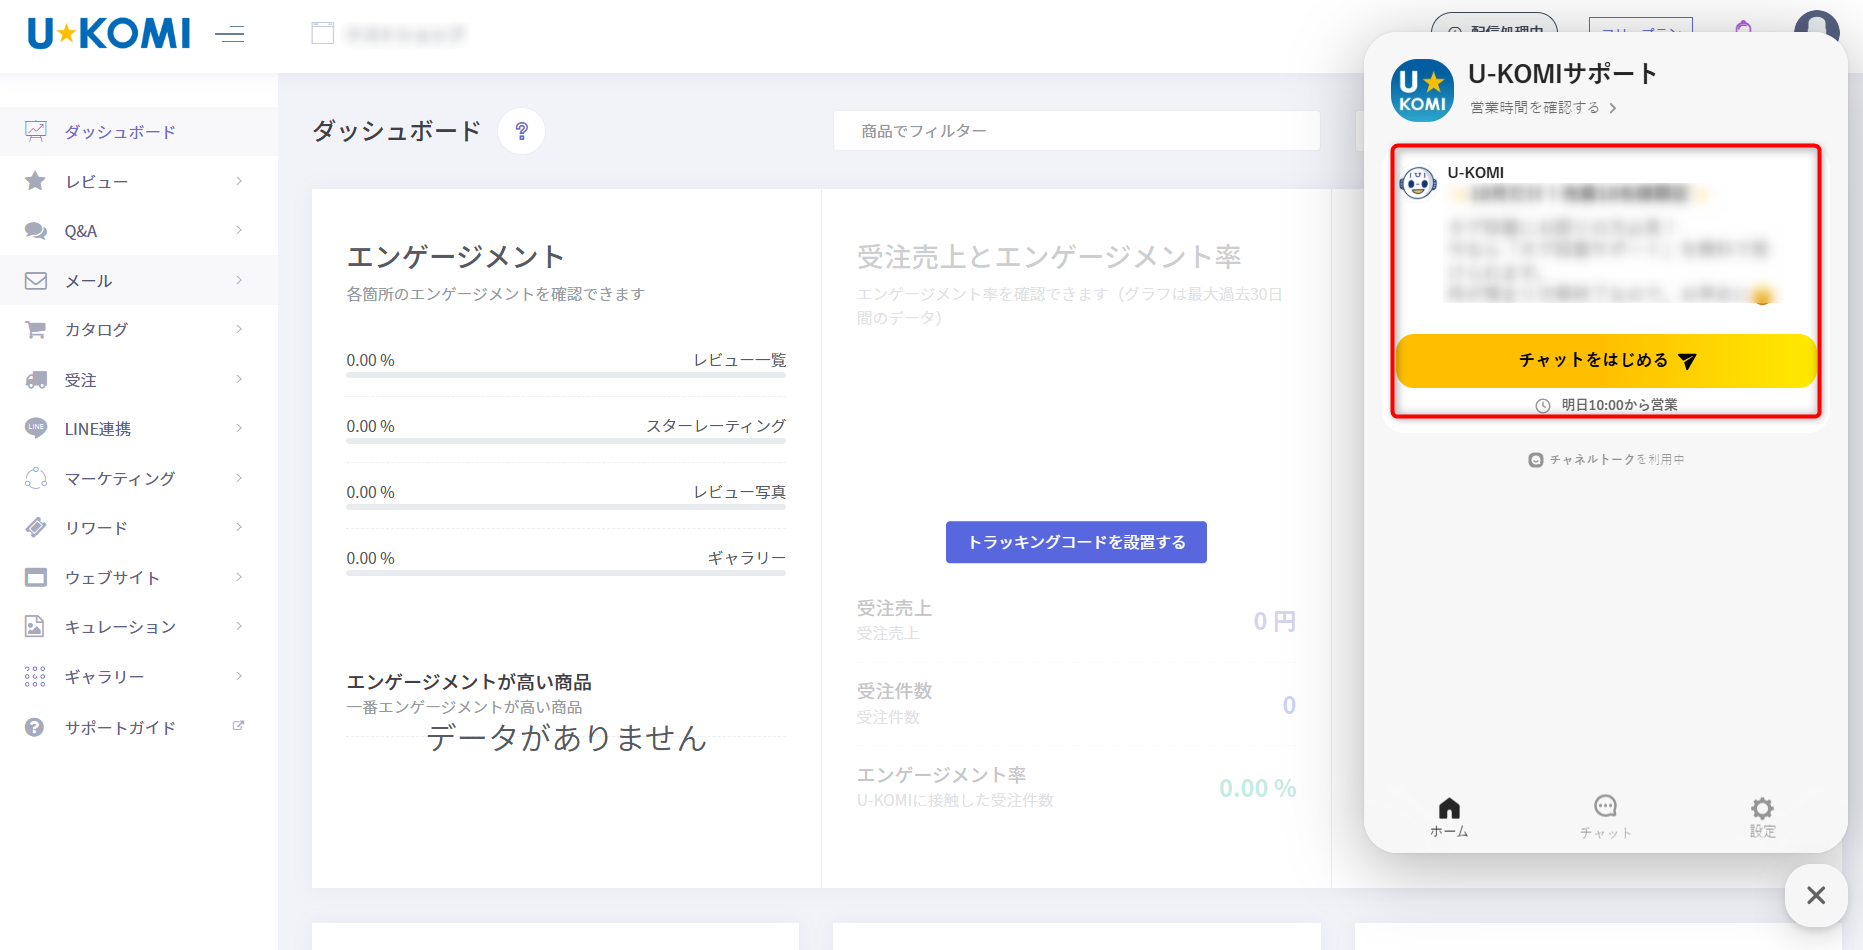The image size is (1863, 950).
Task: Expand the マーケティング sidebar menu
Action: click(x=138, y=479)
